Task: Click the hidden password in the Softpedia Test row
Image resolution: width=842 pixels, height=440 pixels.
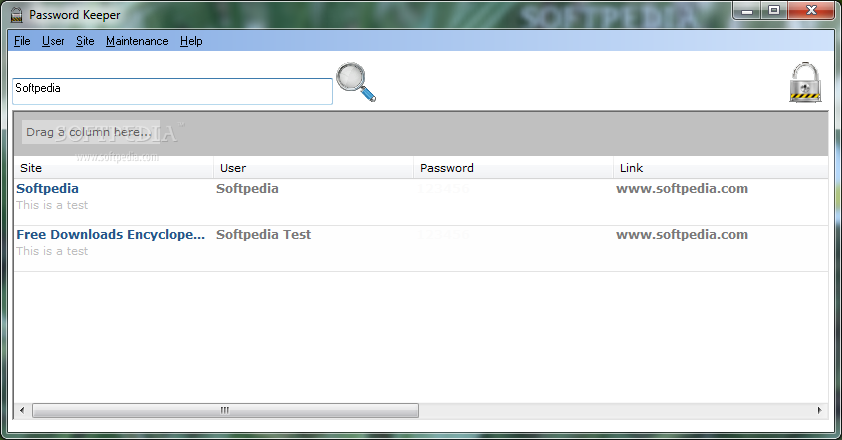Action: 443,235
